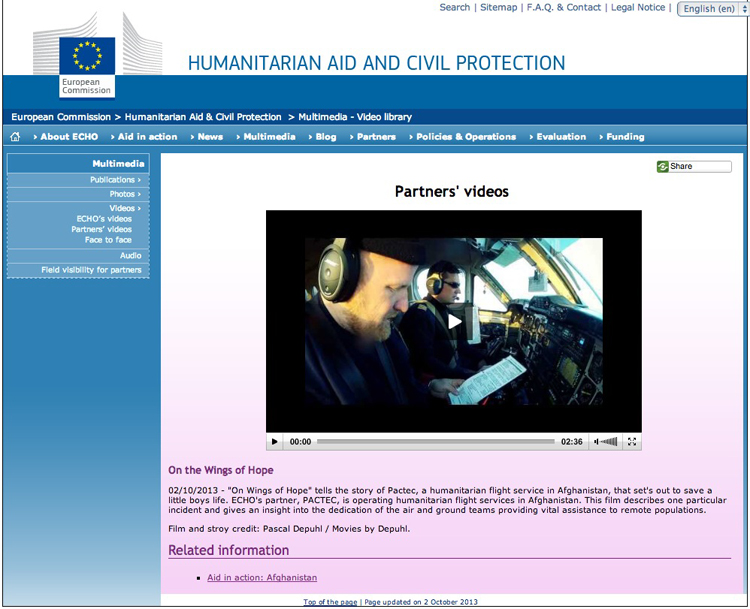Expand the Videos sidebar section
This screenshot has width=750, height=609.
[124, 208]
